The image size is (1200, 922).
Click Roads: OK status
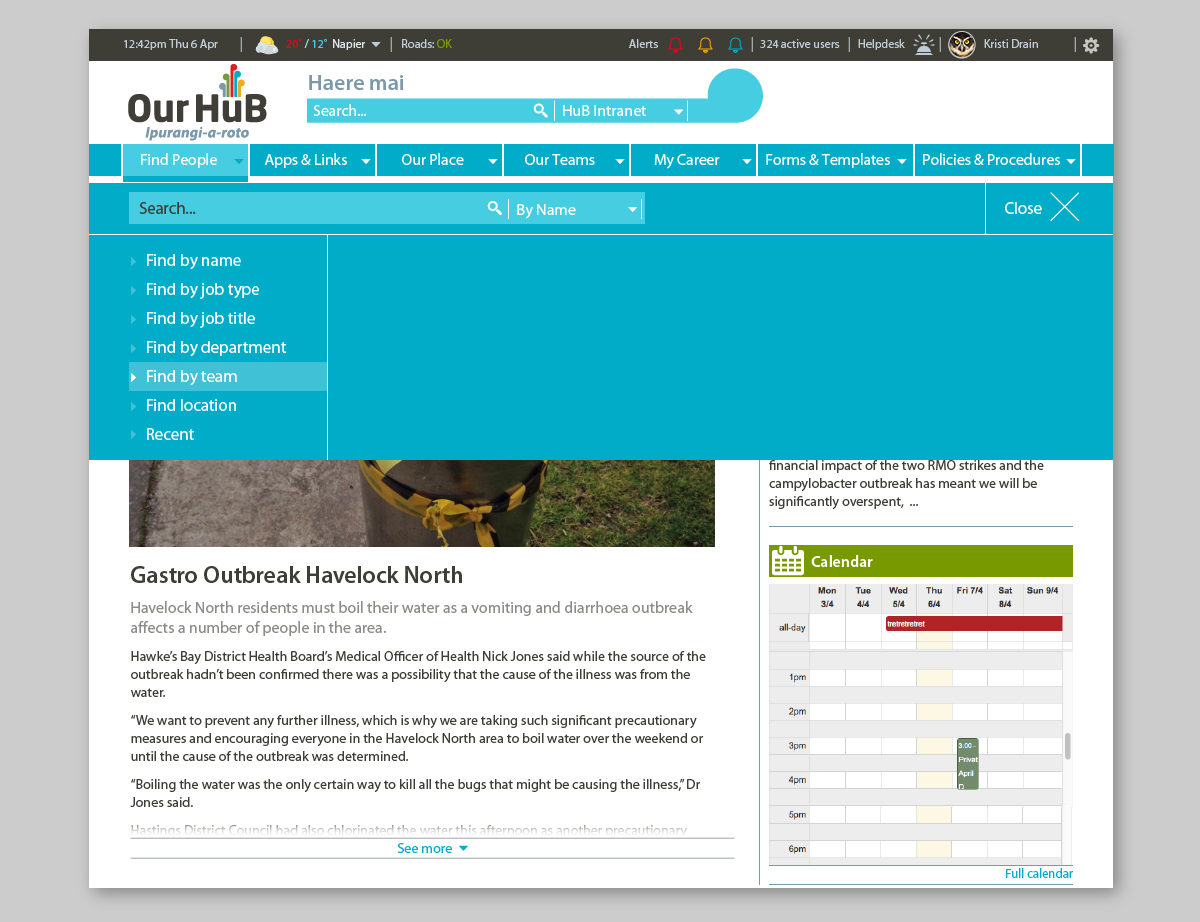click(426, 44)
